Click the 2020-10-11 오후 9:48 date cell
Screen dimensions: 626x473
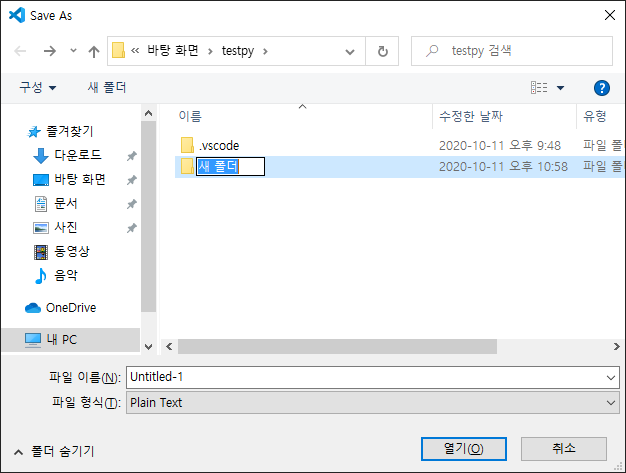(x=500, y=146)
